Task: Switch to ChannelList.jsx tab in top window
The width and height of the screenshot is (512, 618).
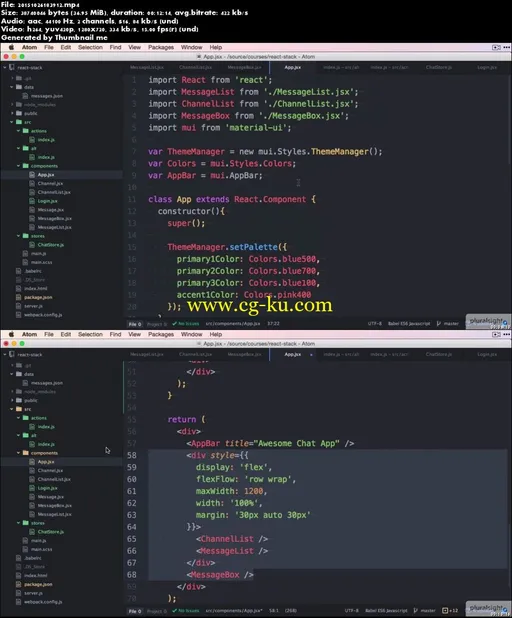Action: (195, 67)
